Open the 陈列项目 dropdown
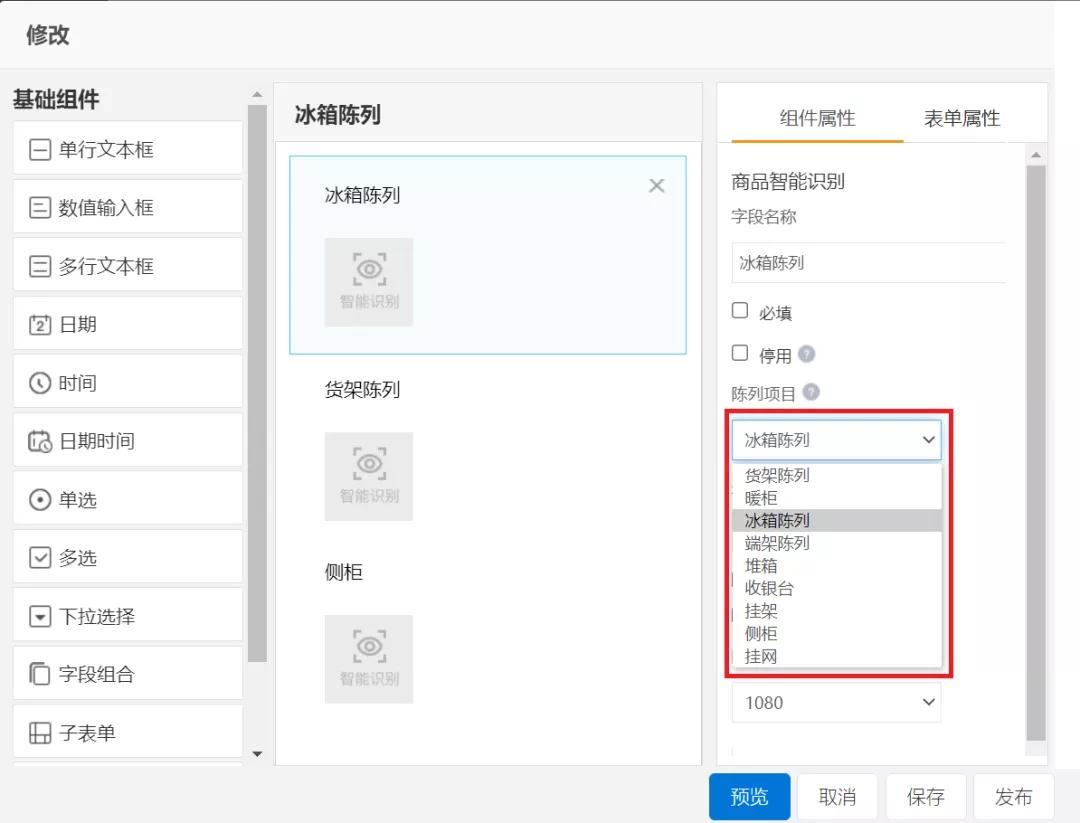This screenshot has width=1080, height=823. (836, 440)
